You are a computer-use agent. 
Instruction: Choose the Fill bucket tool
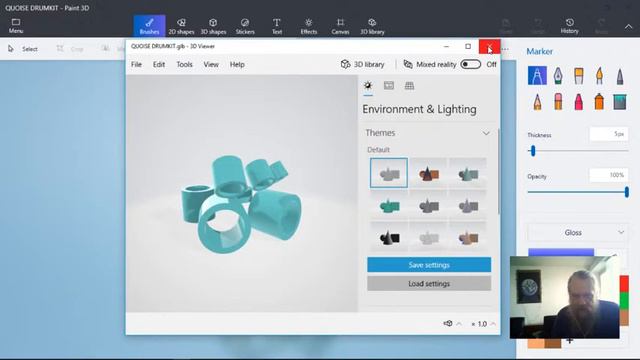tap(620, 102)
